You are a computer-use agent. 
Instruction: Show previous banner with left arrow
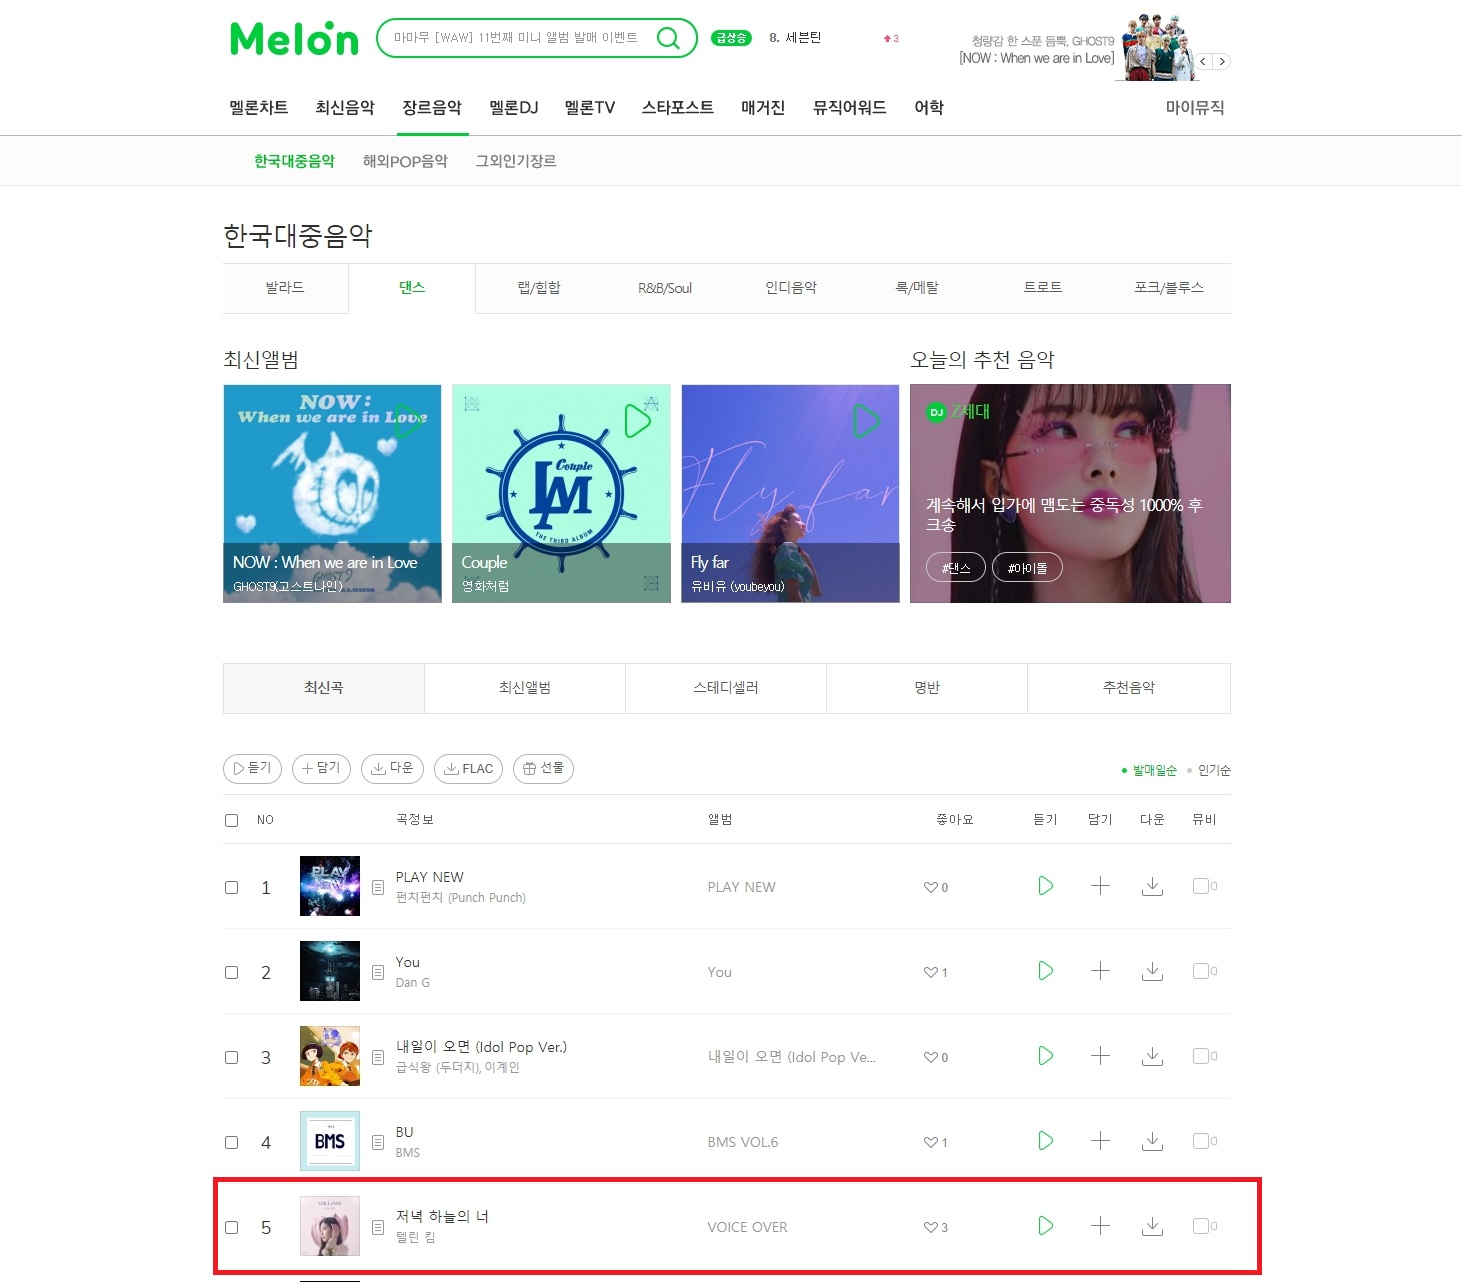tap(1204, 62)
